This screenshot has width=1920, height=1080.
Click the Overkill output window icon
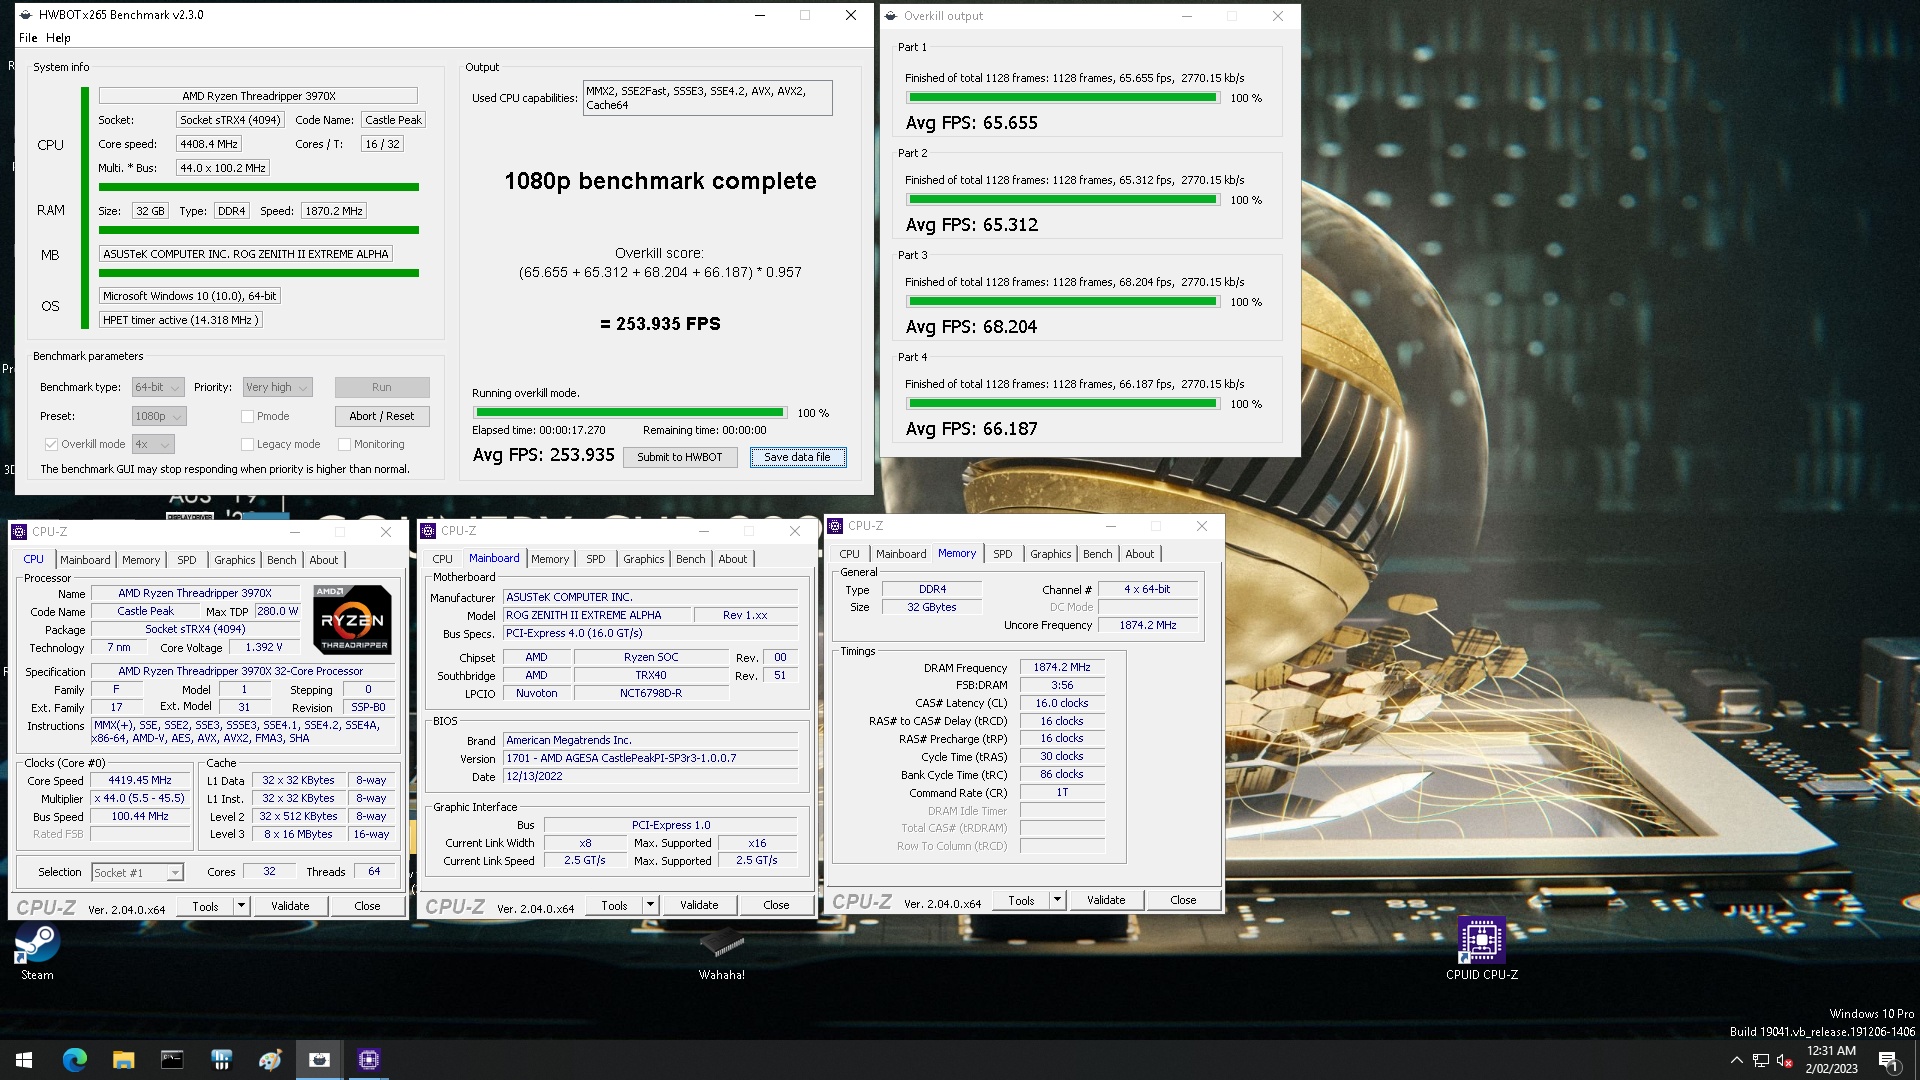891,16
